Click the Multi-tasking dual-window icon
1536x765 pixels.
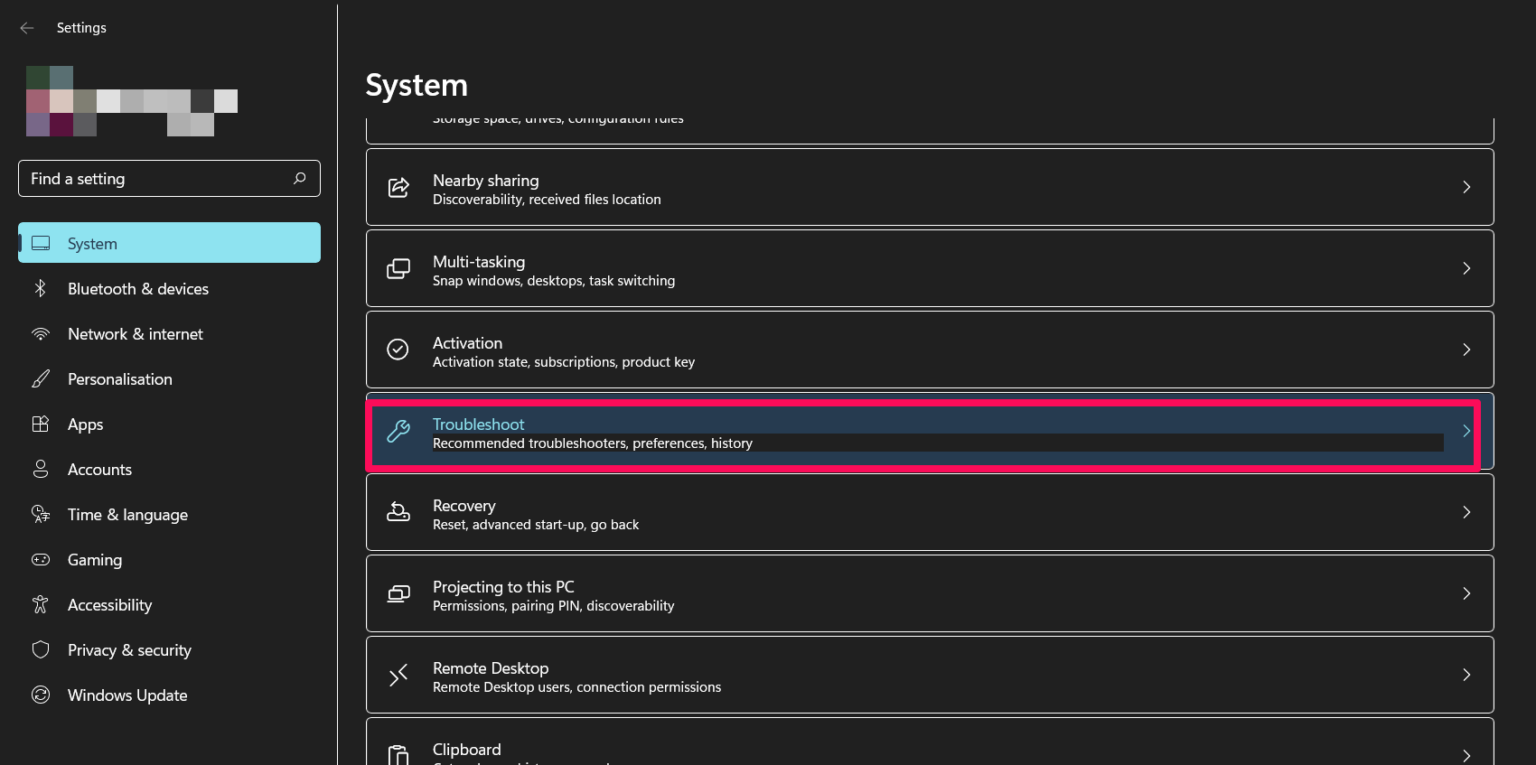(398, 268)
